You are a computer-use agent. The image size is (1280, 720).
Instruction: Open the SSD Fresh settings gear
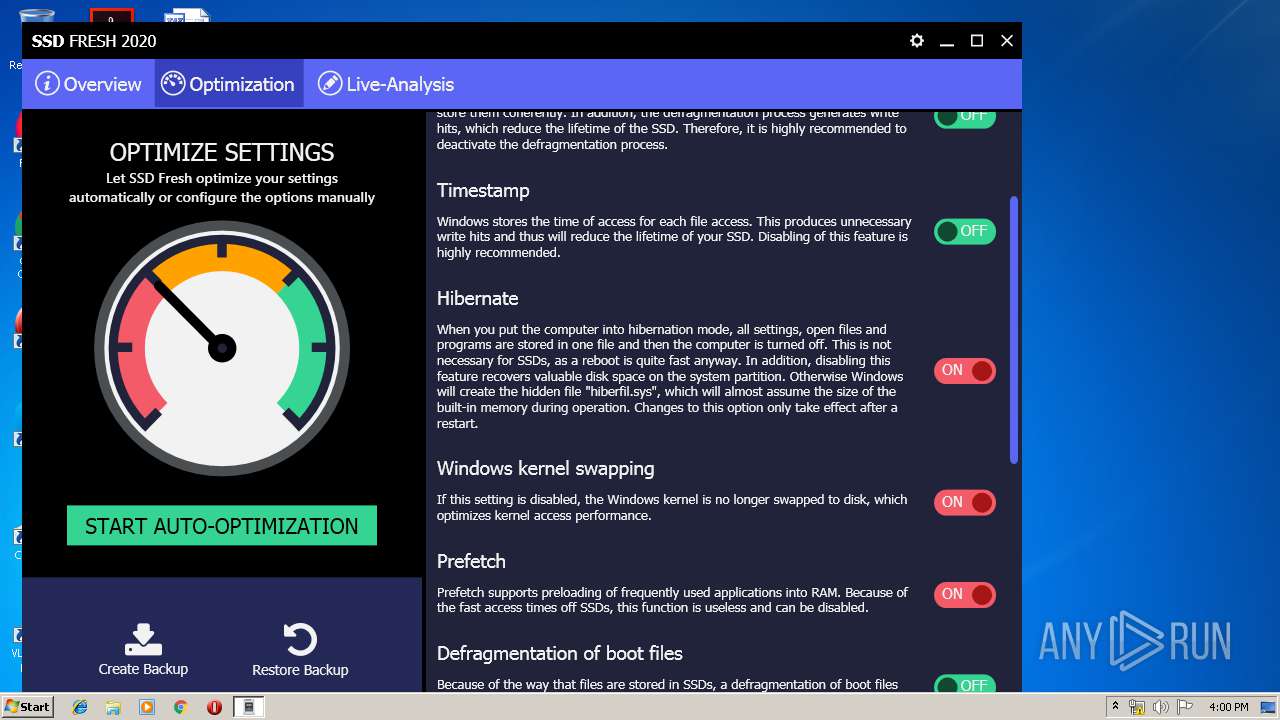tap(917, 41)
